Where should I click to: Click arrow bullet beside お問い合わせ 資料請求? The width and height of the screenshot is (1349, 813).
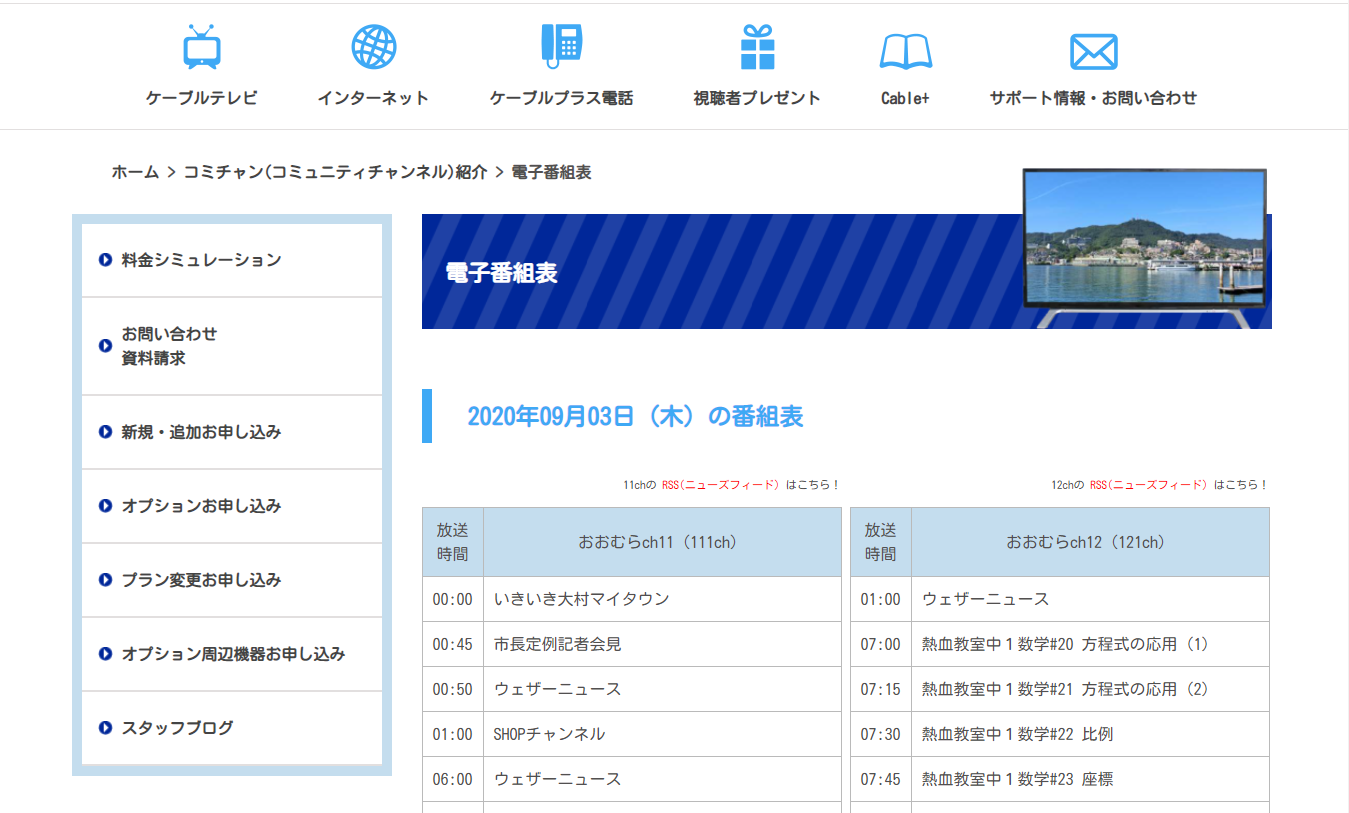[x=105, y=346]
